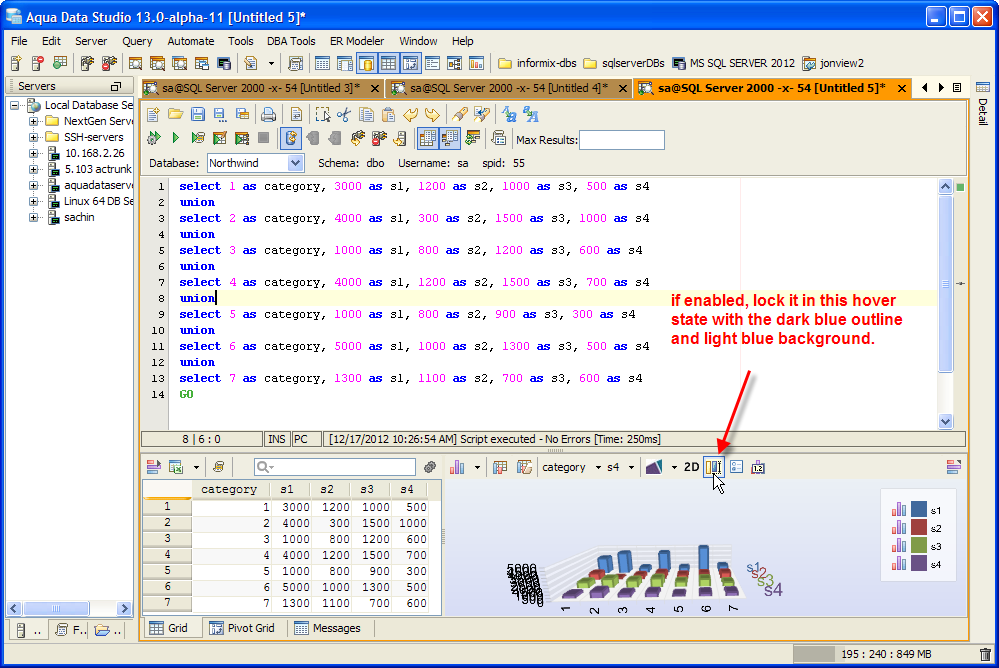
Task: Click the chart type bar chart icon
Action: [x=457, y=467]
